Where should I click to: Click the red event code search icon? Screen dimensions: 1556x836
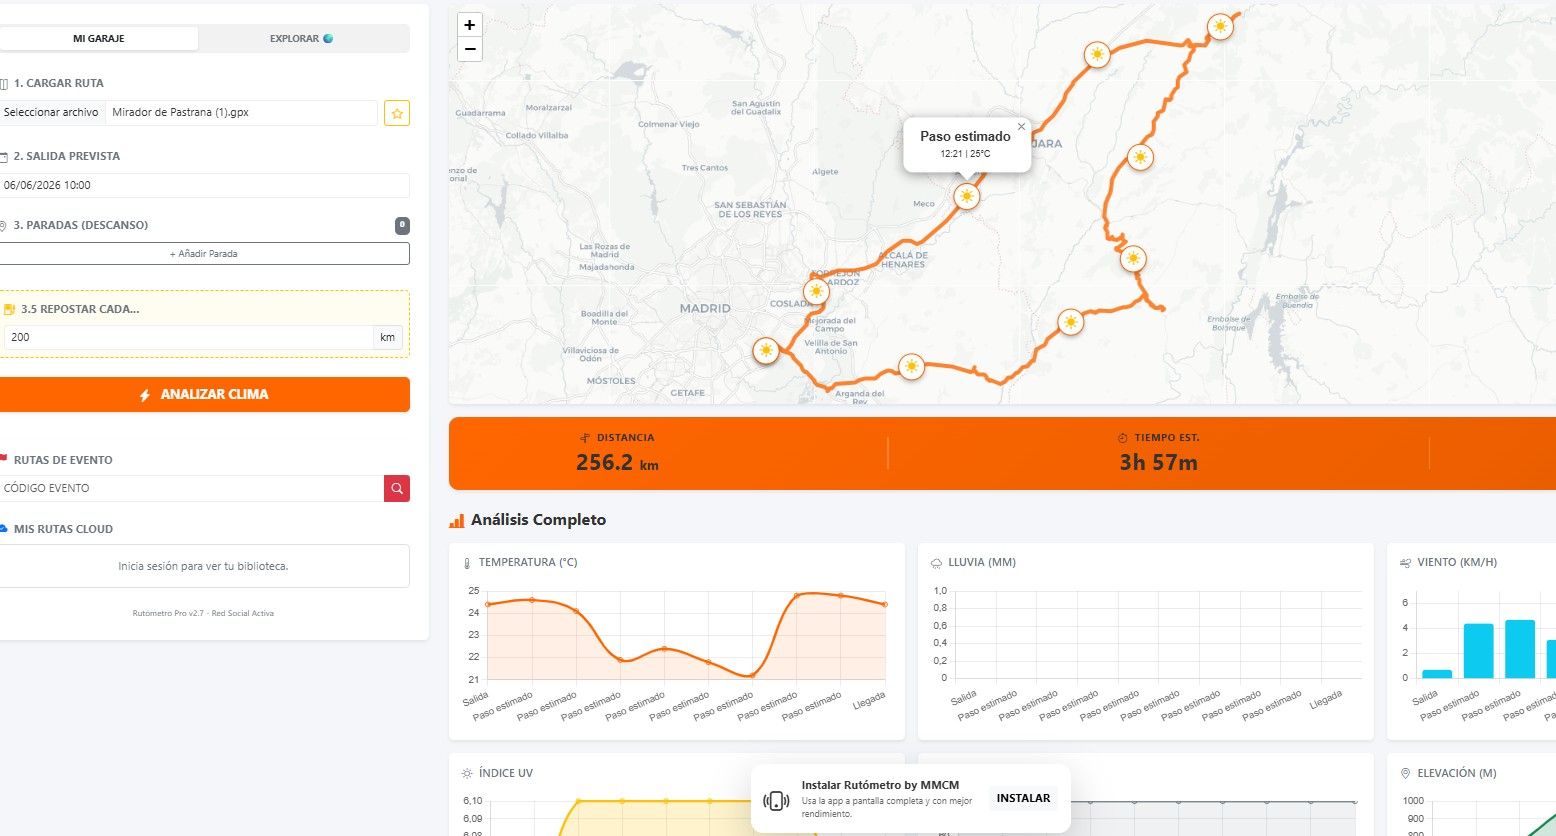pyautogui.click(x=397, y=488)
